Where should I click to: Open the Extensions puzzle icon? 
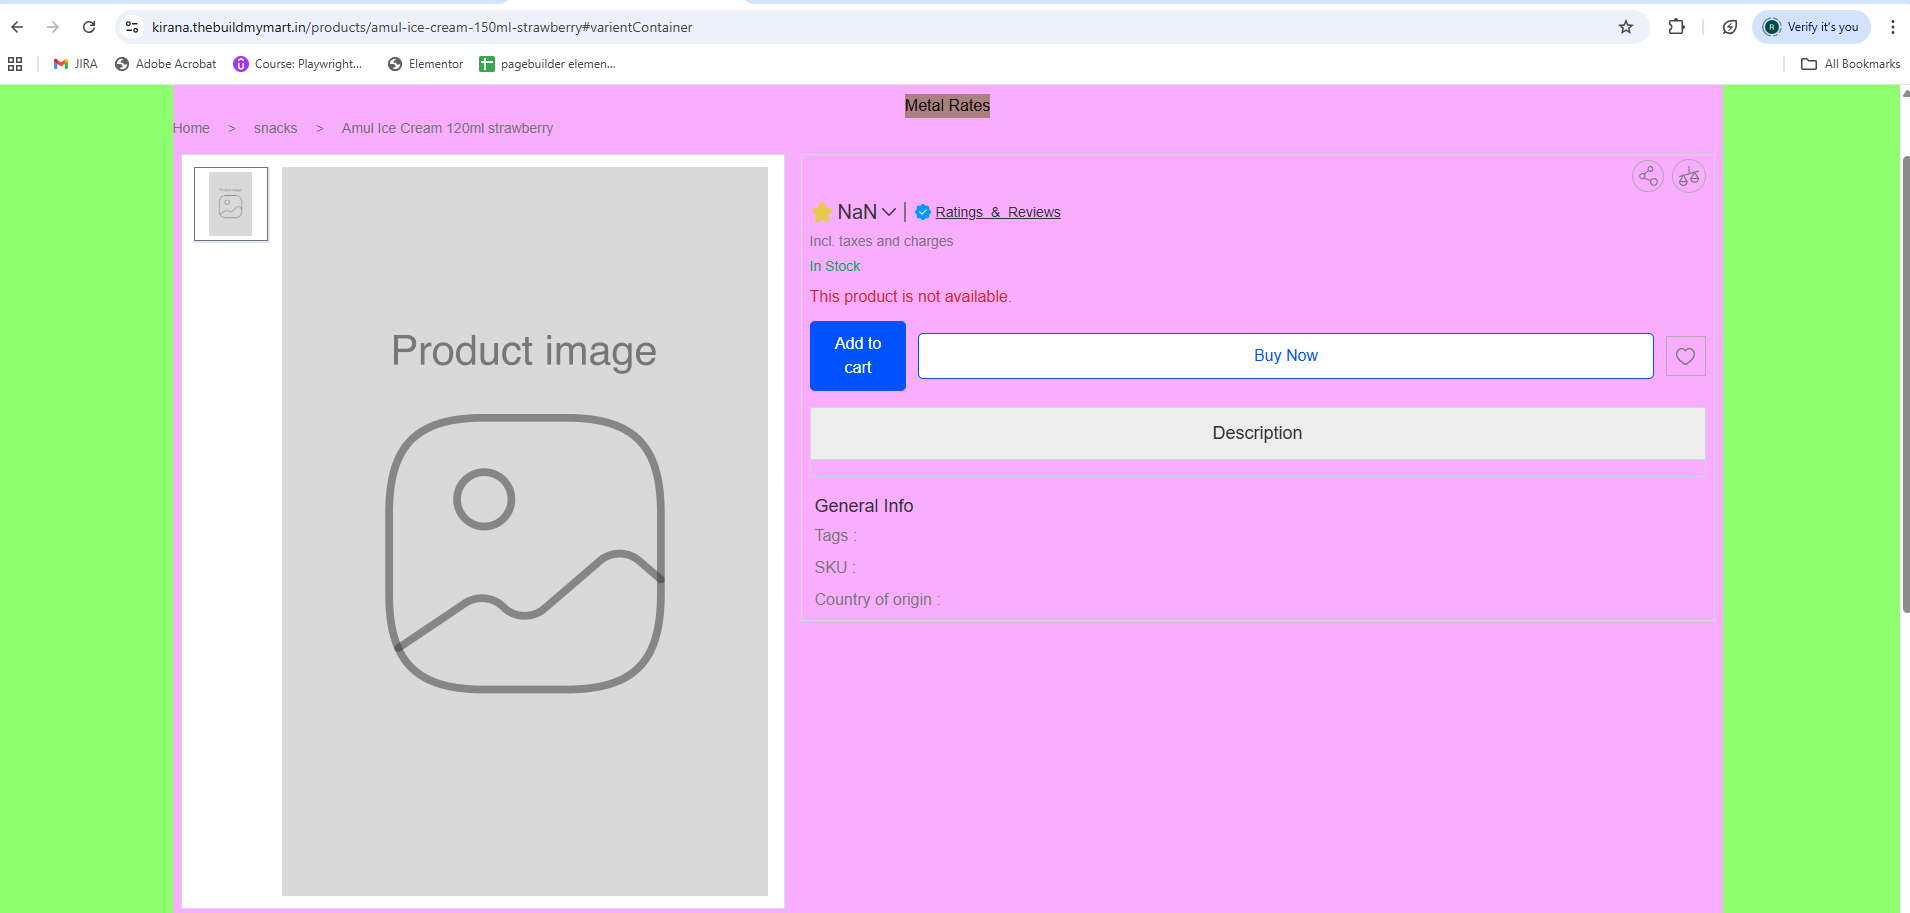[x=1677, y=27]
